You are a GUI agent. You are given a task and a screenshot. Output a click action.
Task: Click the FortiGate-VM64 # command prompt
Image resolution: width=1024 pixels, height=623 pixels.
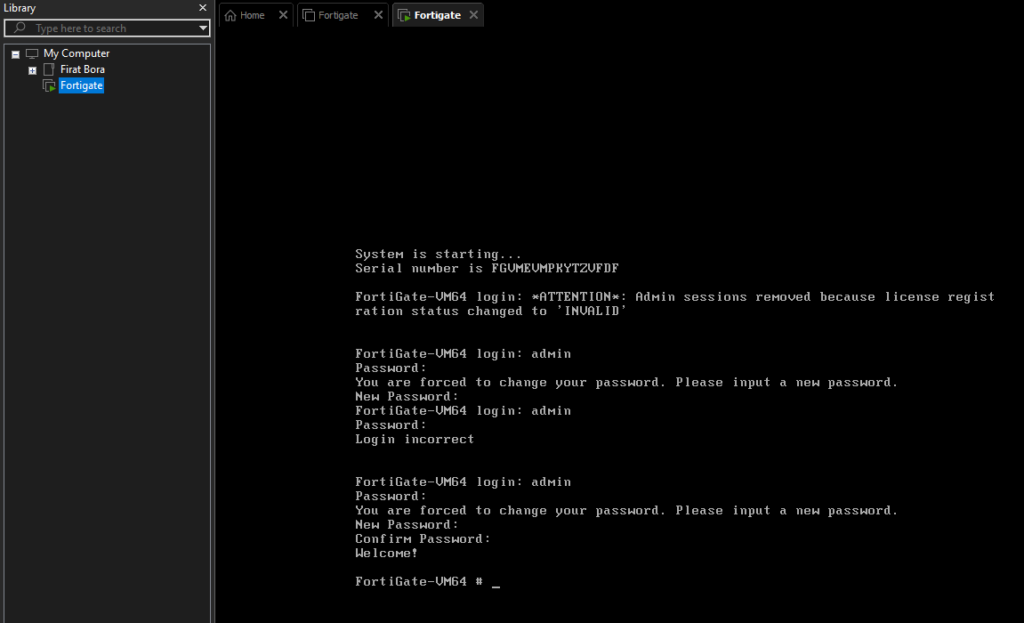point(419,581)
